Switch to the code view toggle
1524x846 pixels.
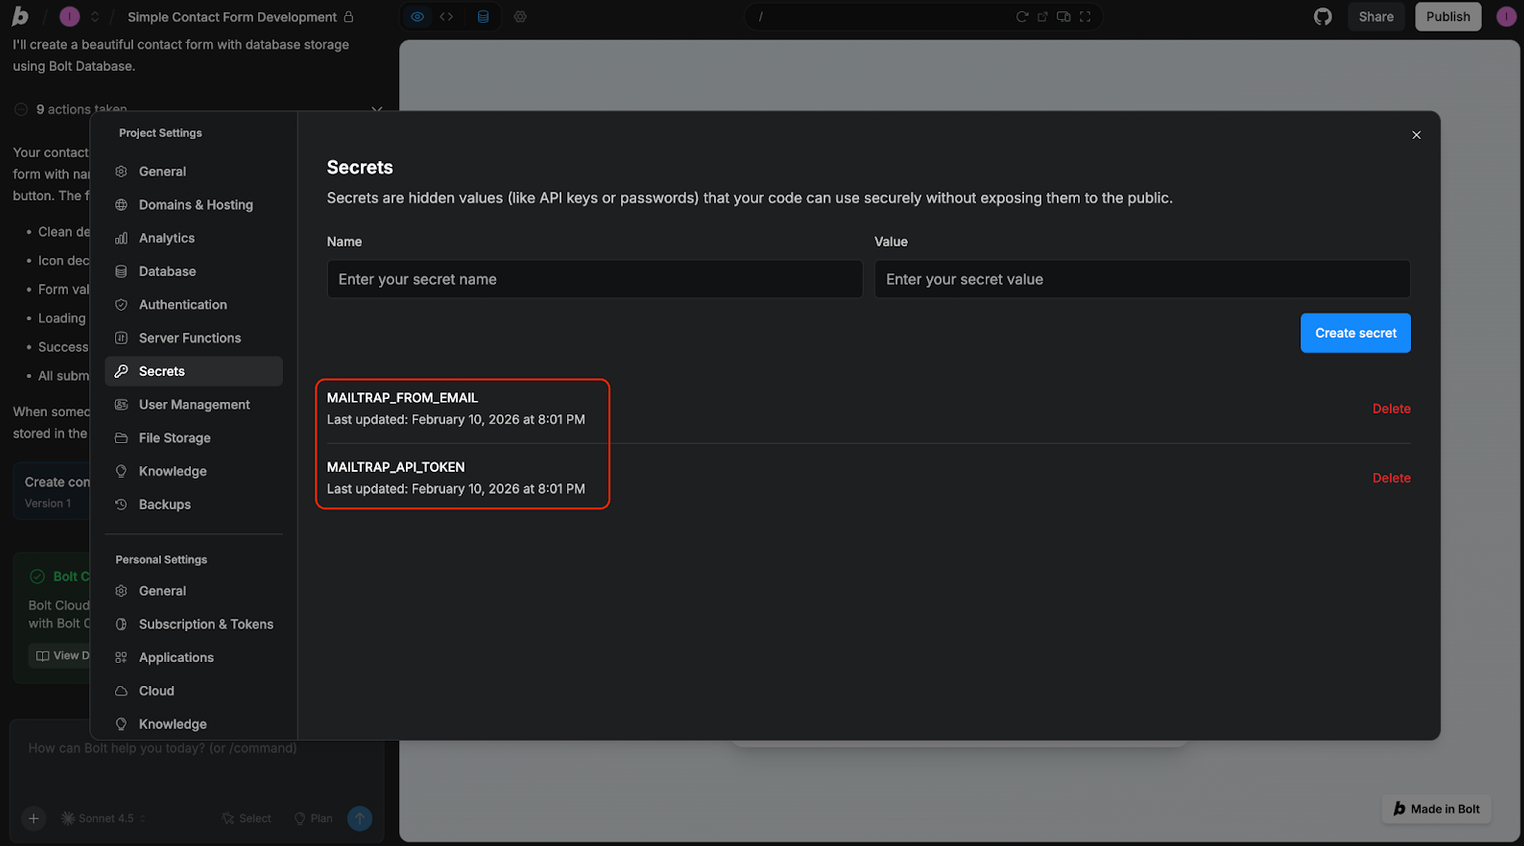click(x=447, y=17)
